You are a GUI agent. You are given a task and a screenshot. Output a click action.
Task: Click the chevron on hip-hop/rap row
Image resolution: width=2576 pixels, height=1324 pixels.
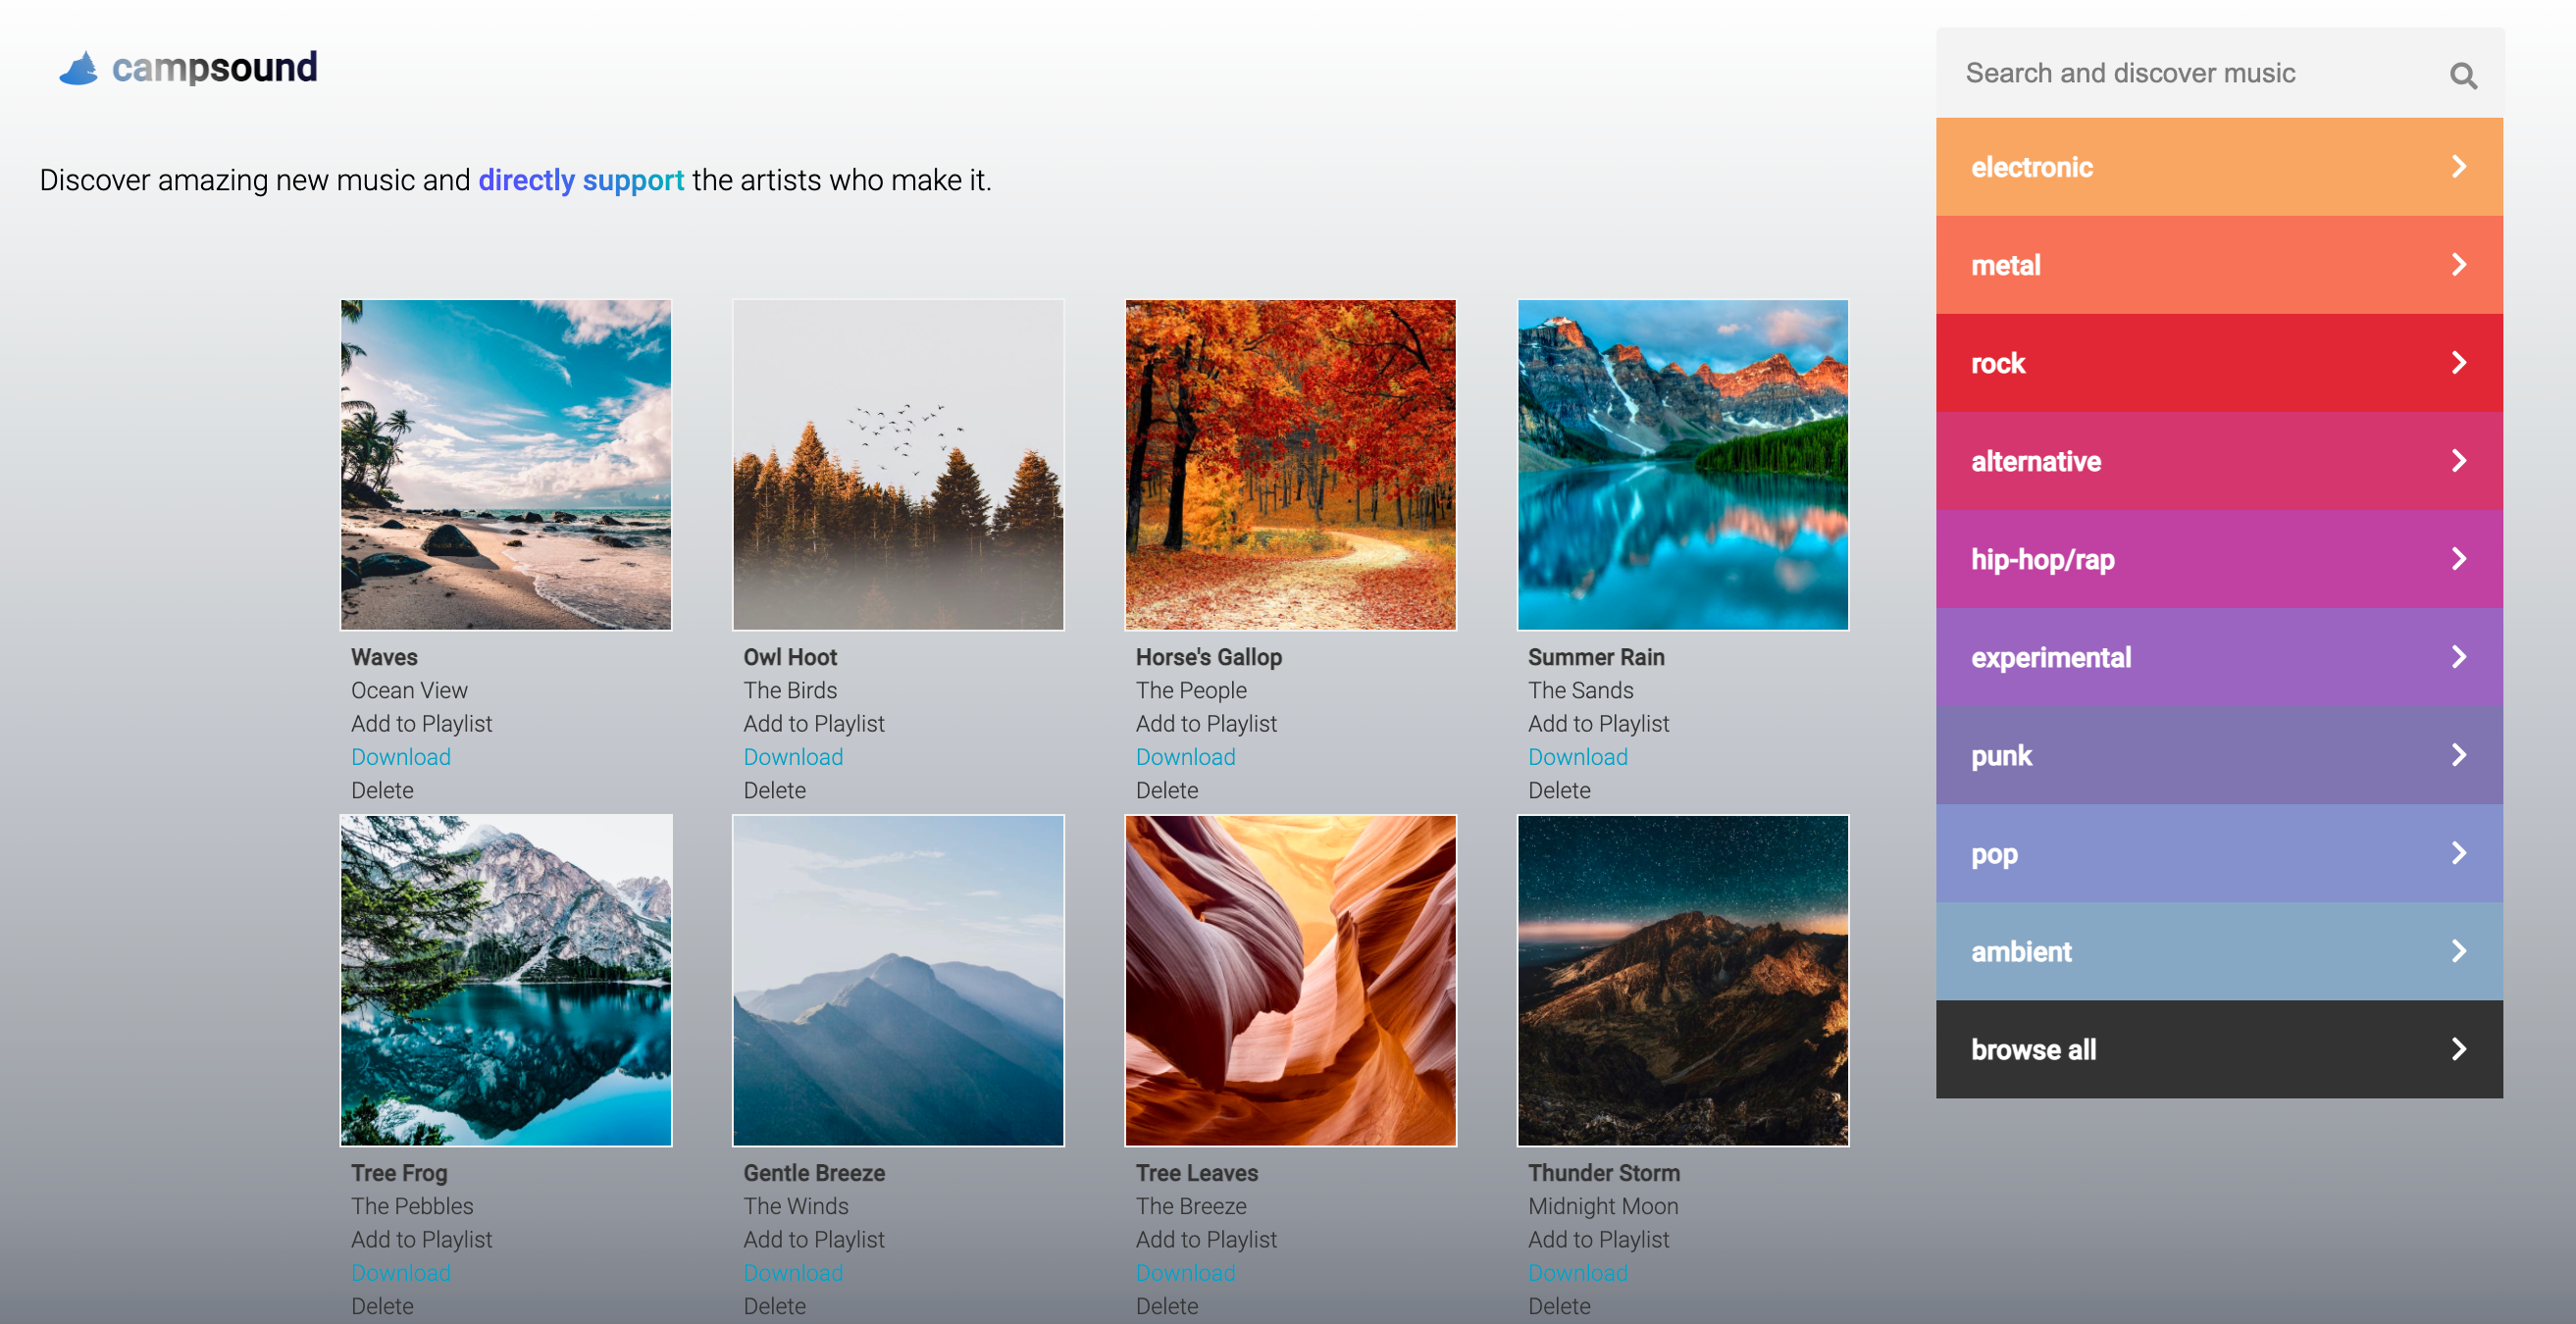2459,559
